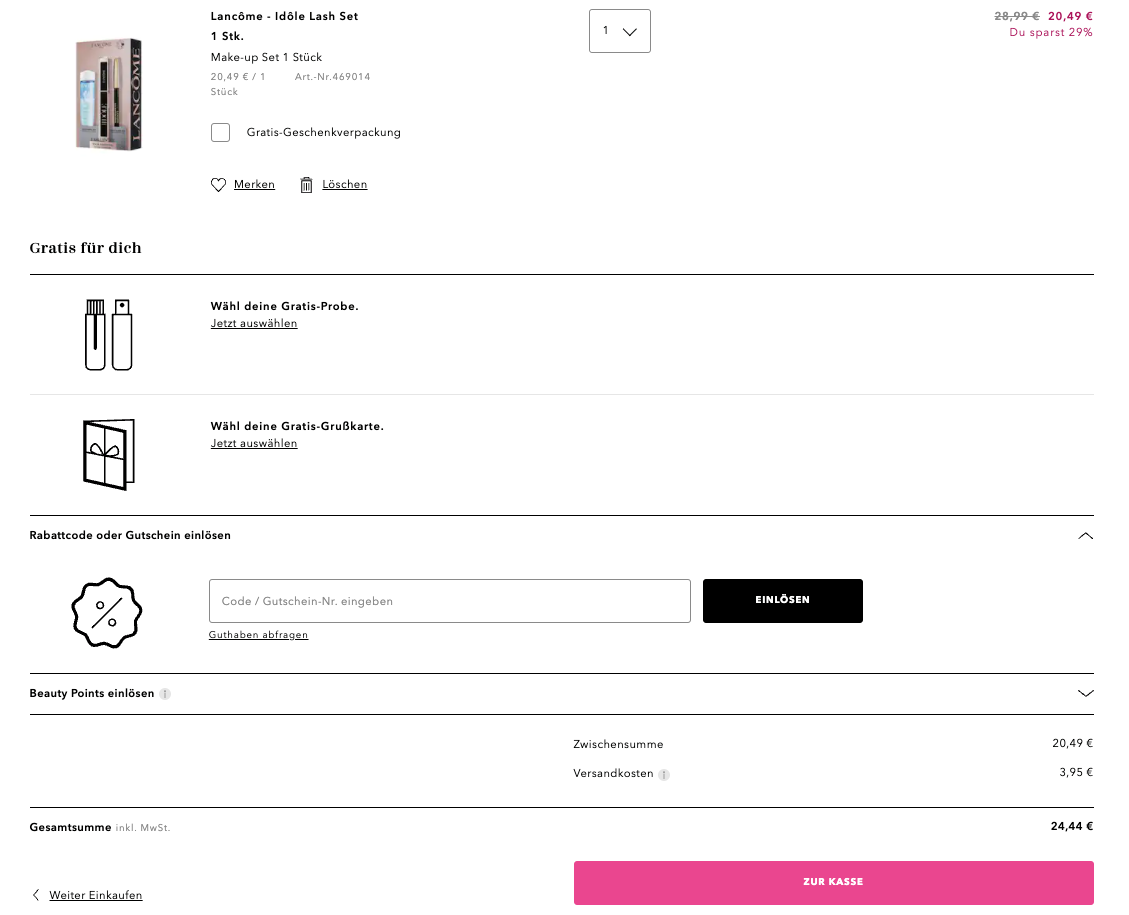Click info icon next to Beauty Points
1129x915 pixels.
[165, 694]
